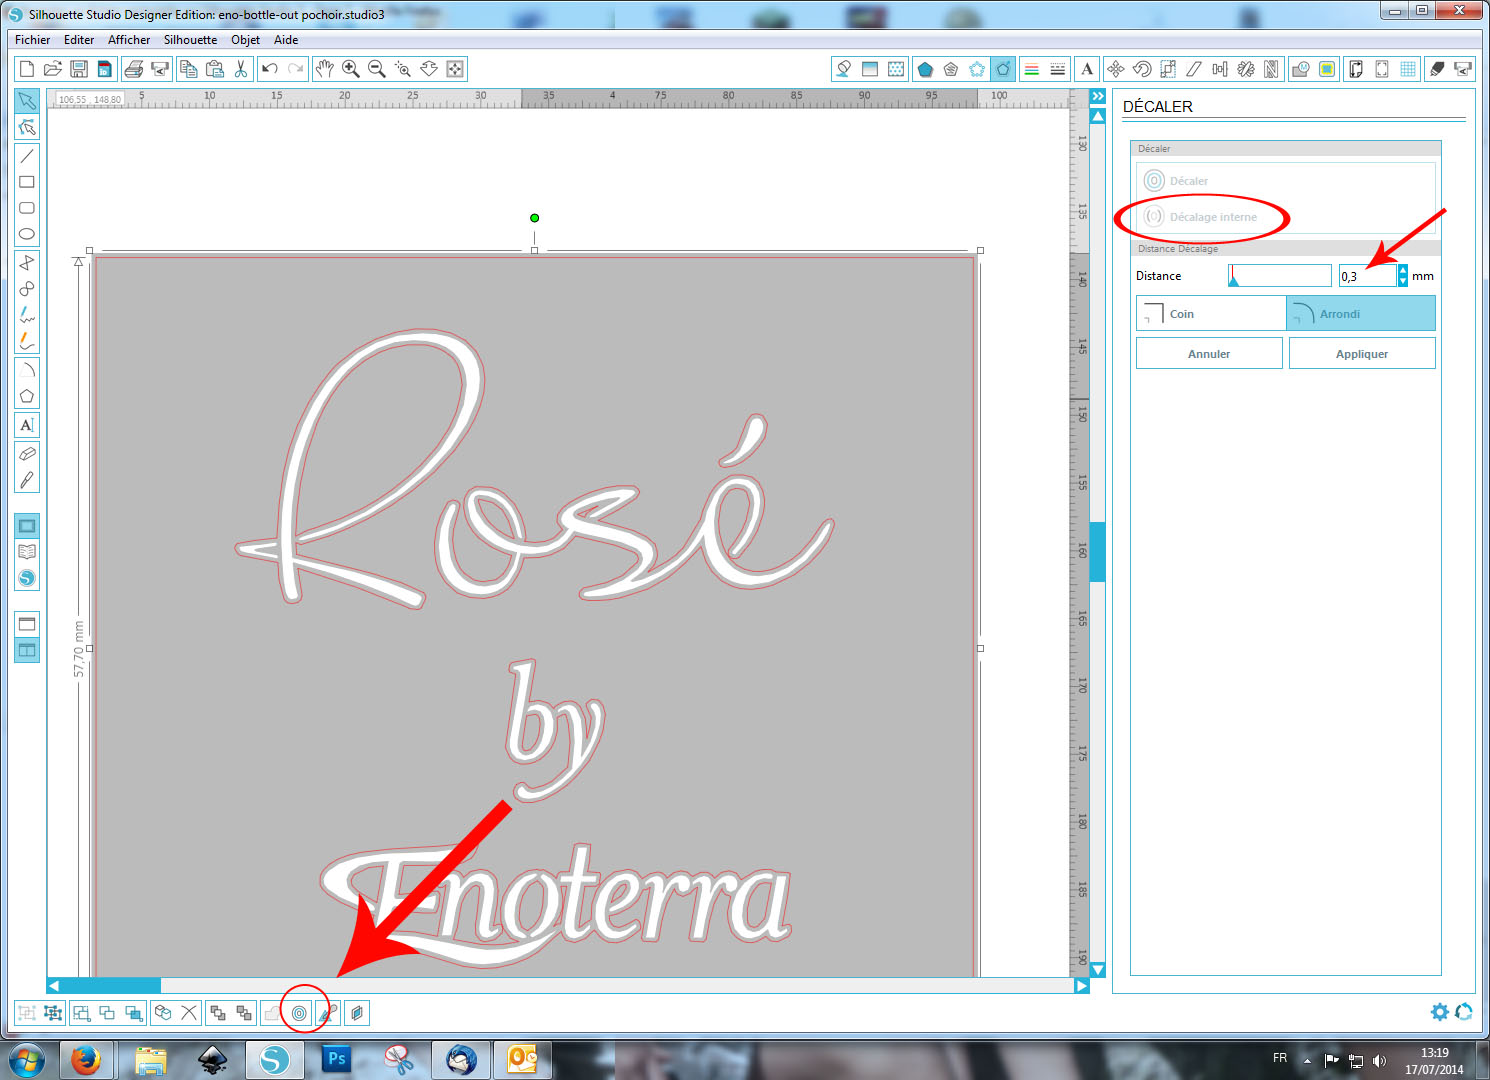1490x1080 pixels.
Task: Select the Text tool in the left toolbar
Action: [x=27, y=425]
